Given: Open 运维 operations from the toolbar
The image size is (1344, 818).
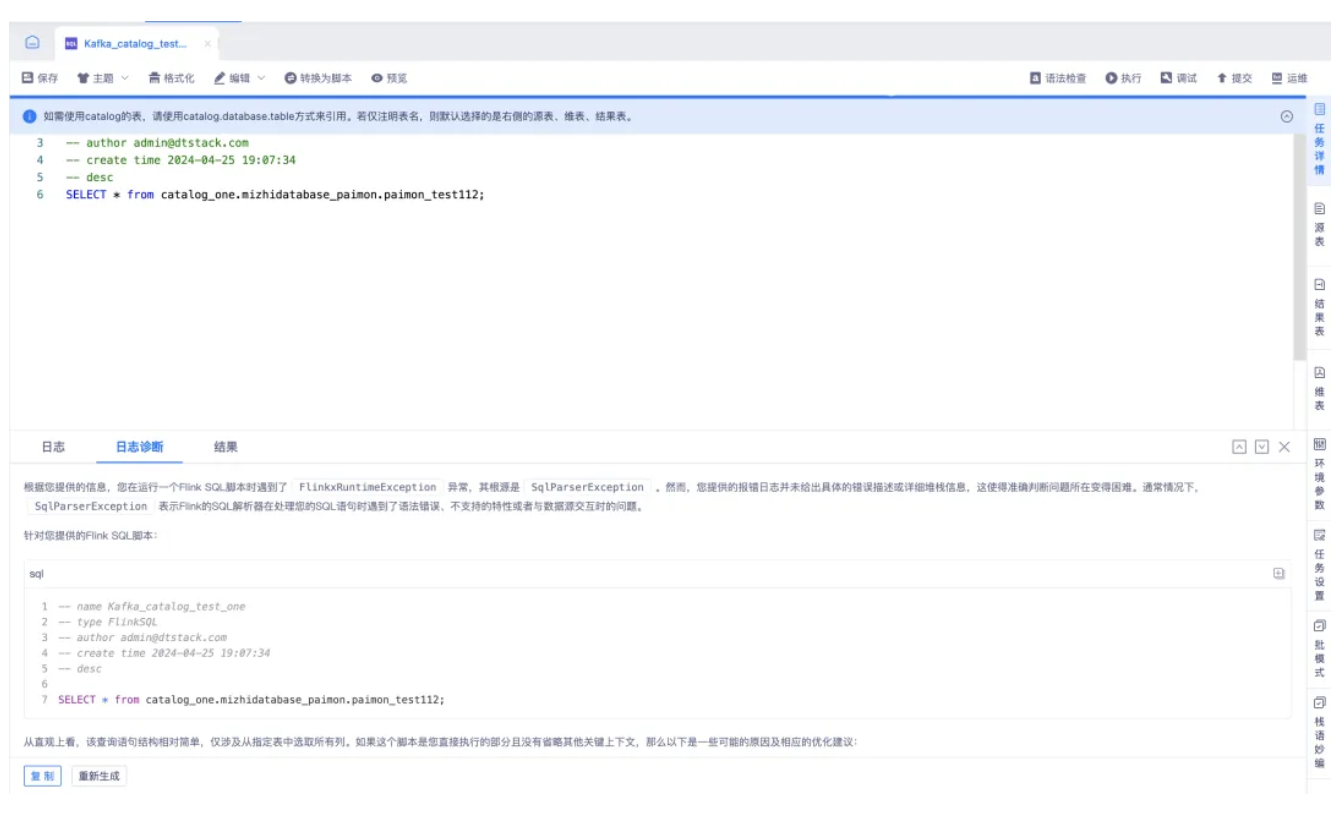Looking at the screenshot, I should click(x=1289, y=78).
